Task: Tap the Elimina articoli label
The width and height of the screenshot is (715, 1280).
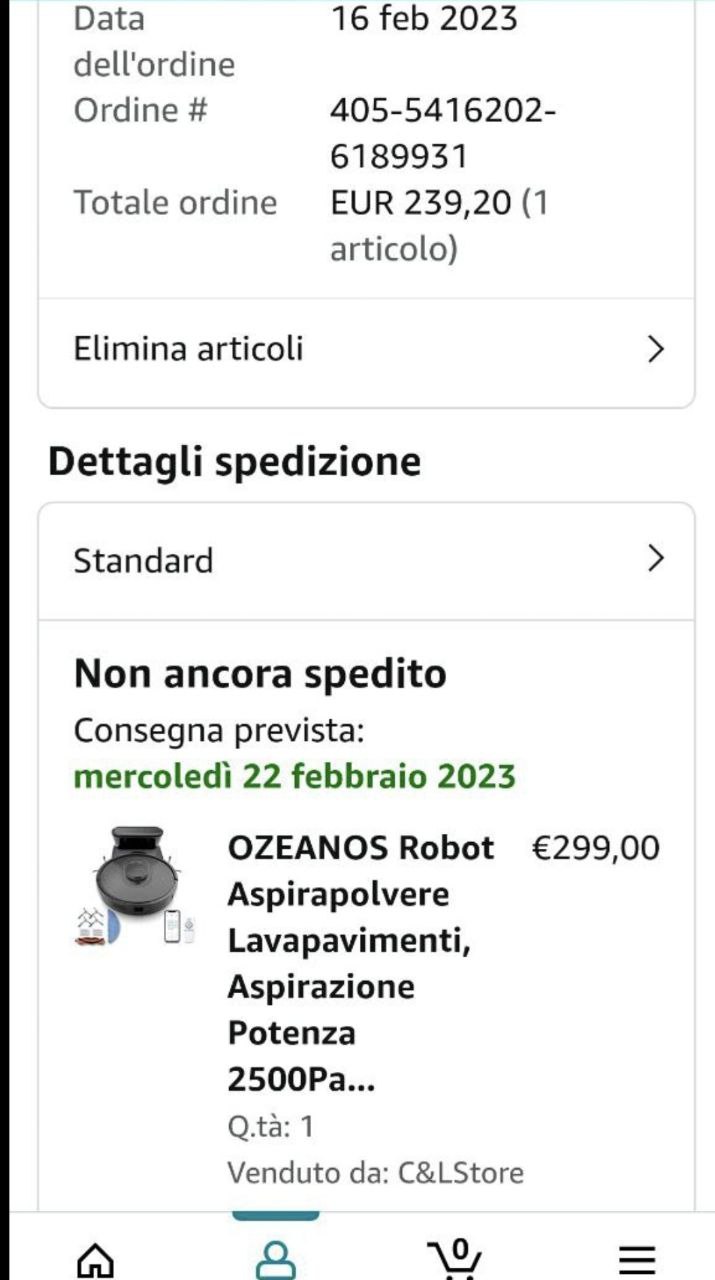Action: point(188,349)
